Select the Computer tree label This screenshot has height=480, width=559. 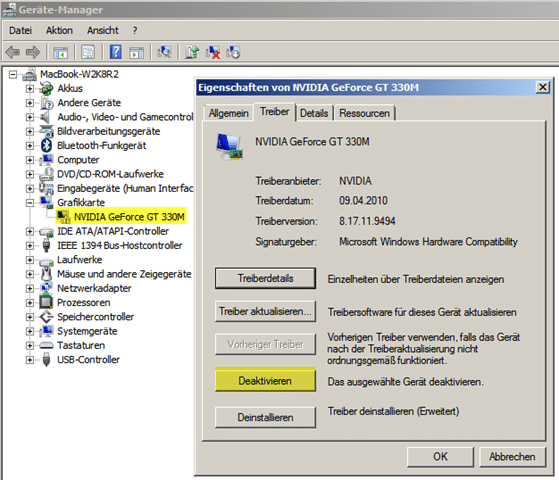[78, 160]
